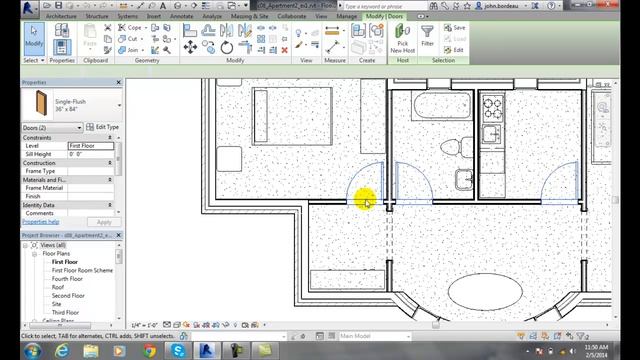
Task: Click the 1/4" = 1'-0" view scale
Action: pyautogui.click(x=144, y=325)
